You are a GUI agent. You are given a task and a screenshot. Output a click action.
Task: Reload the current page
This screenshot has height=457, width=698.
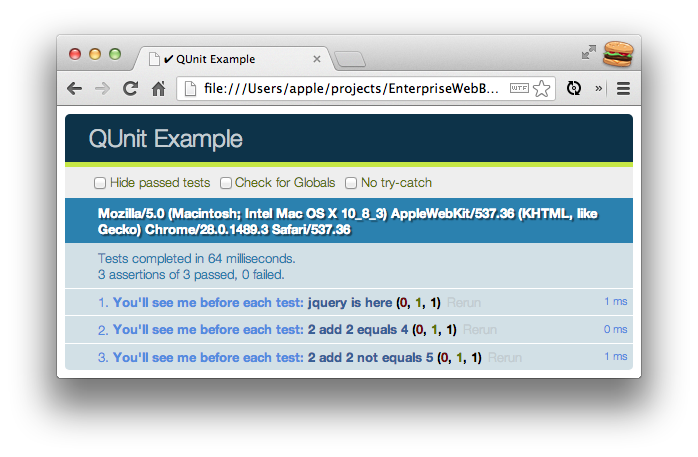pos(130,89)
